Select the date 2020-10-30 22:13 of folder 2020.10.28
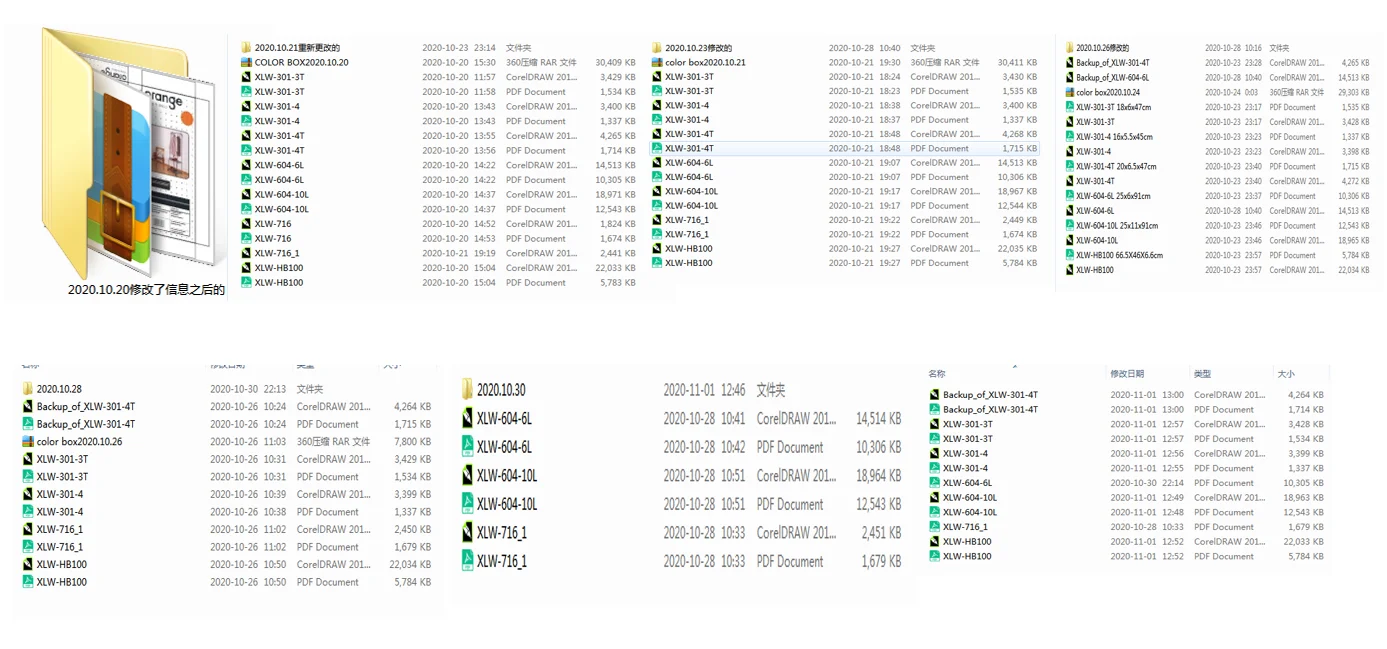The height and width of the screenshot is (649, 1387). tap(248, 389)
